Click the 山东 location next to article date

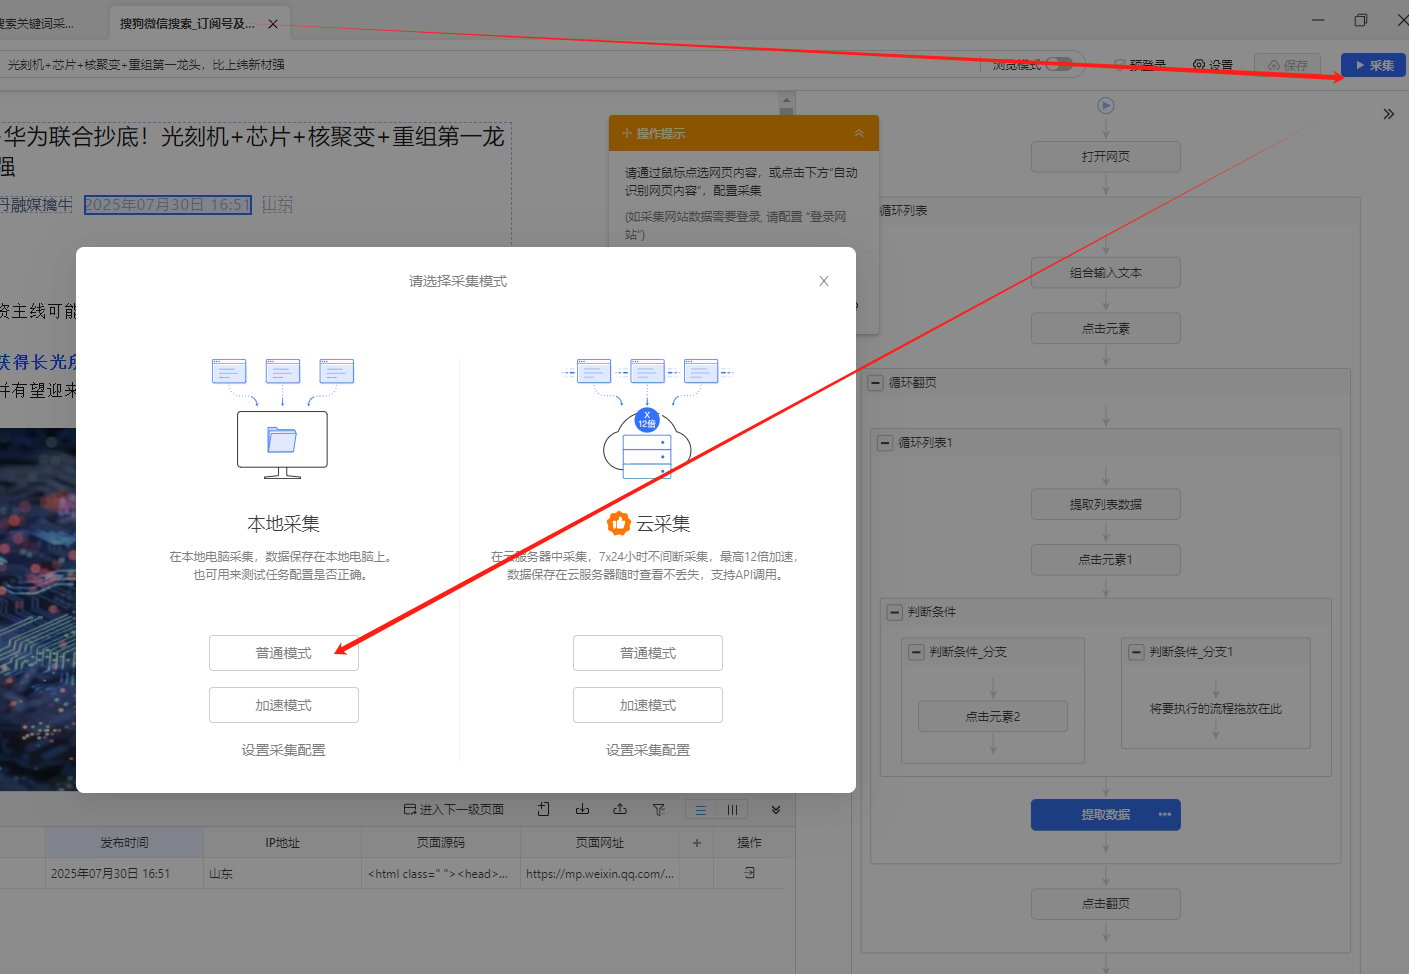click(x=278, y=205)
